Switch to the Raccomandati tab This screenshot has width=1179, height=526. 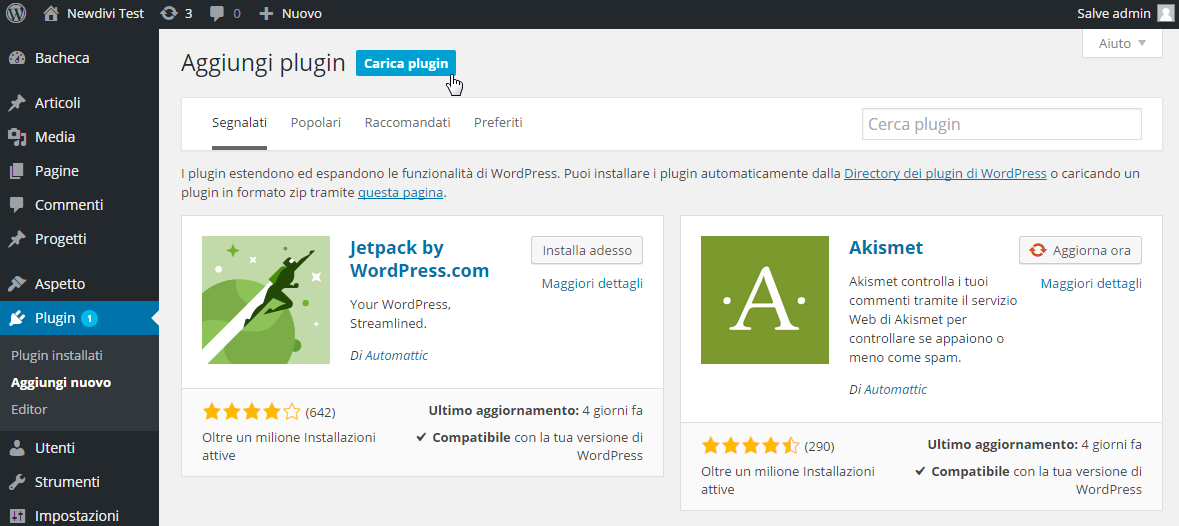pos(407,123)
